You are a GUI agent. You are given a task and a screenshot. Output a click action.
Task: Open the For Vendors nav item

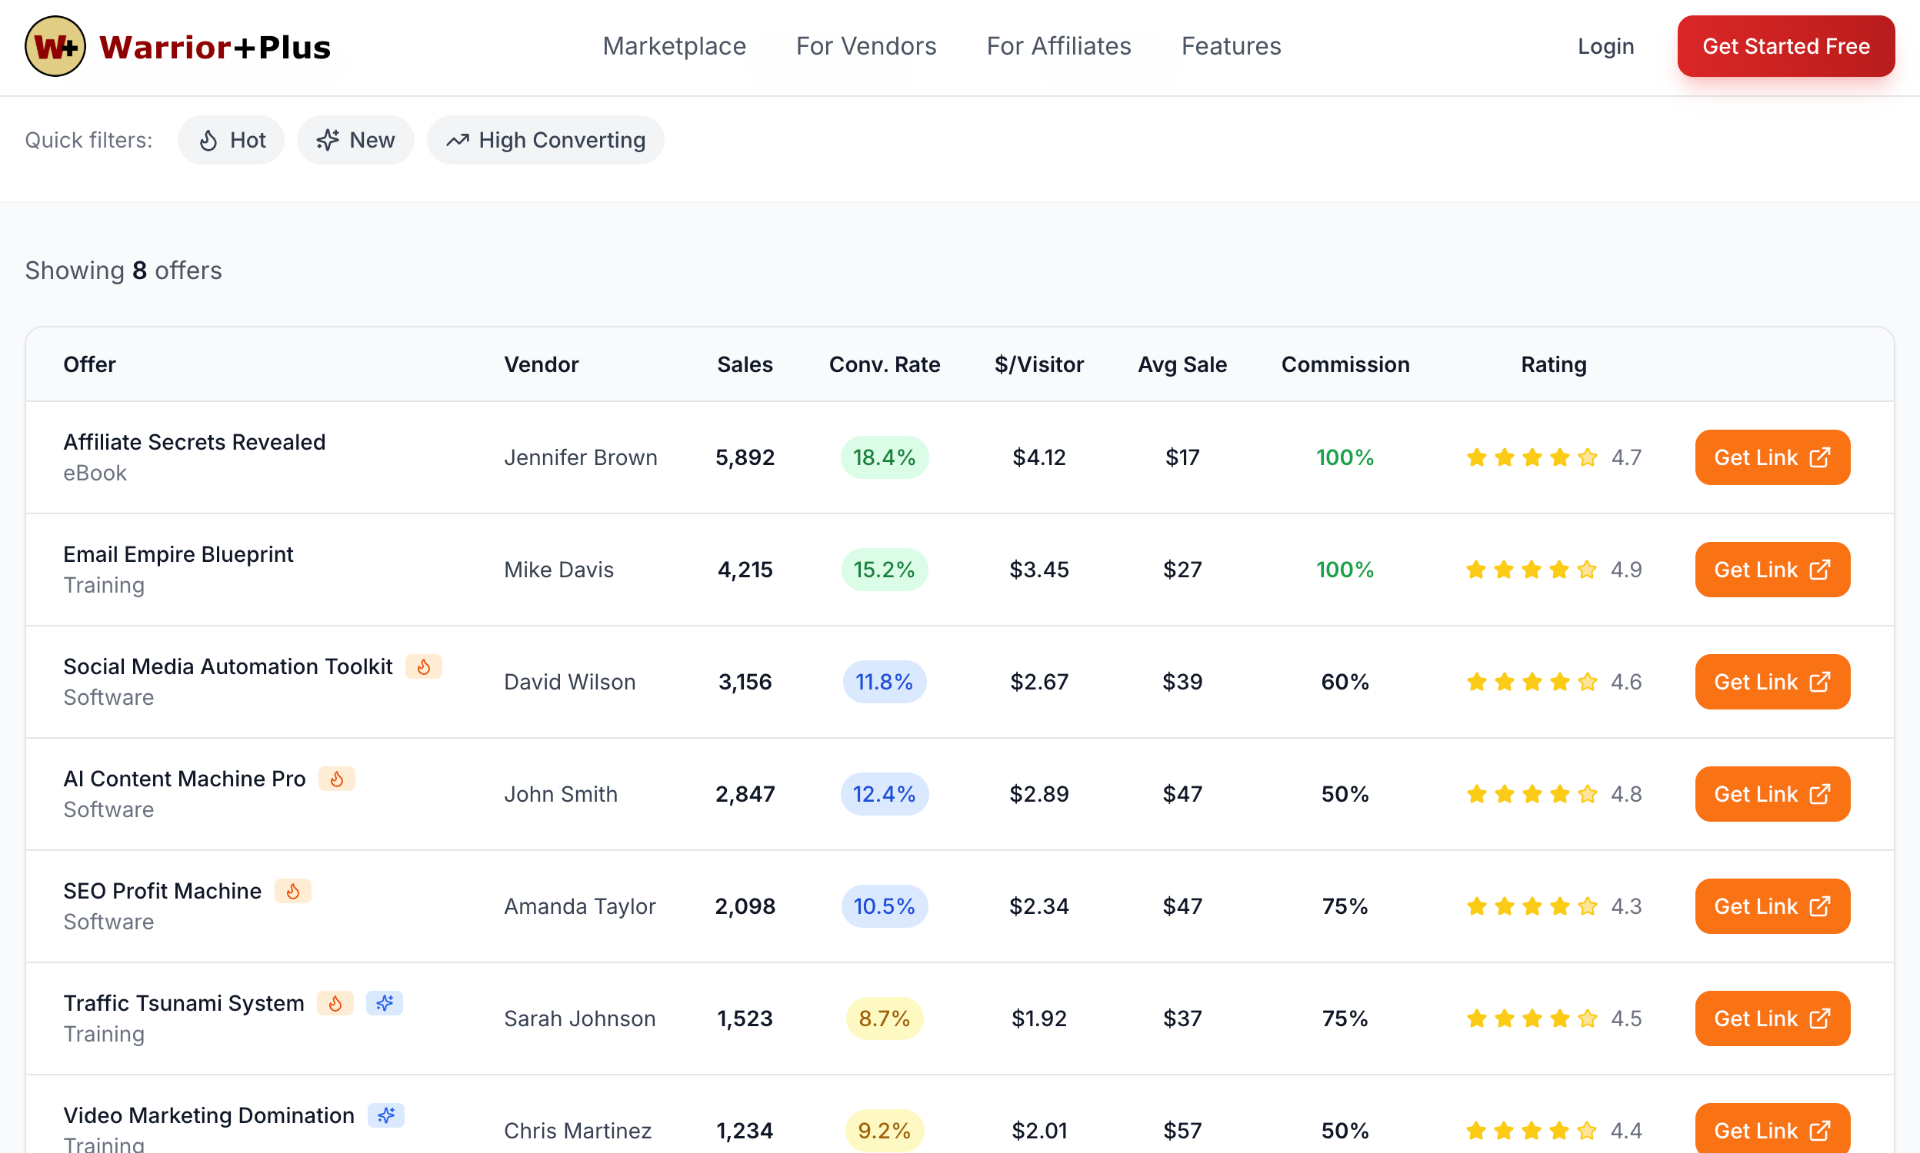coord(866,46)
